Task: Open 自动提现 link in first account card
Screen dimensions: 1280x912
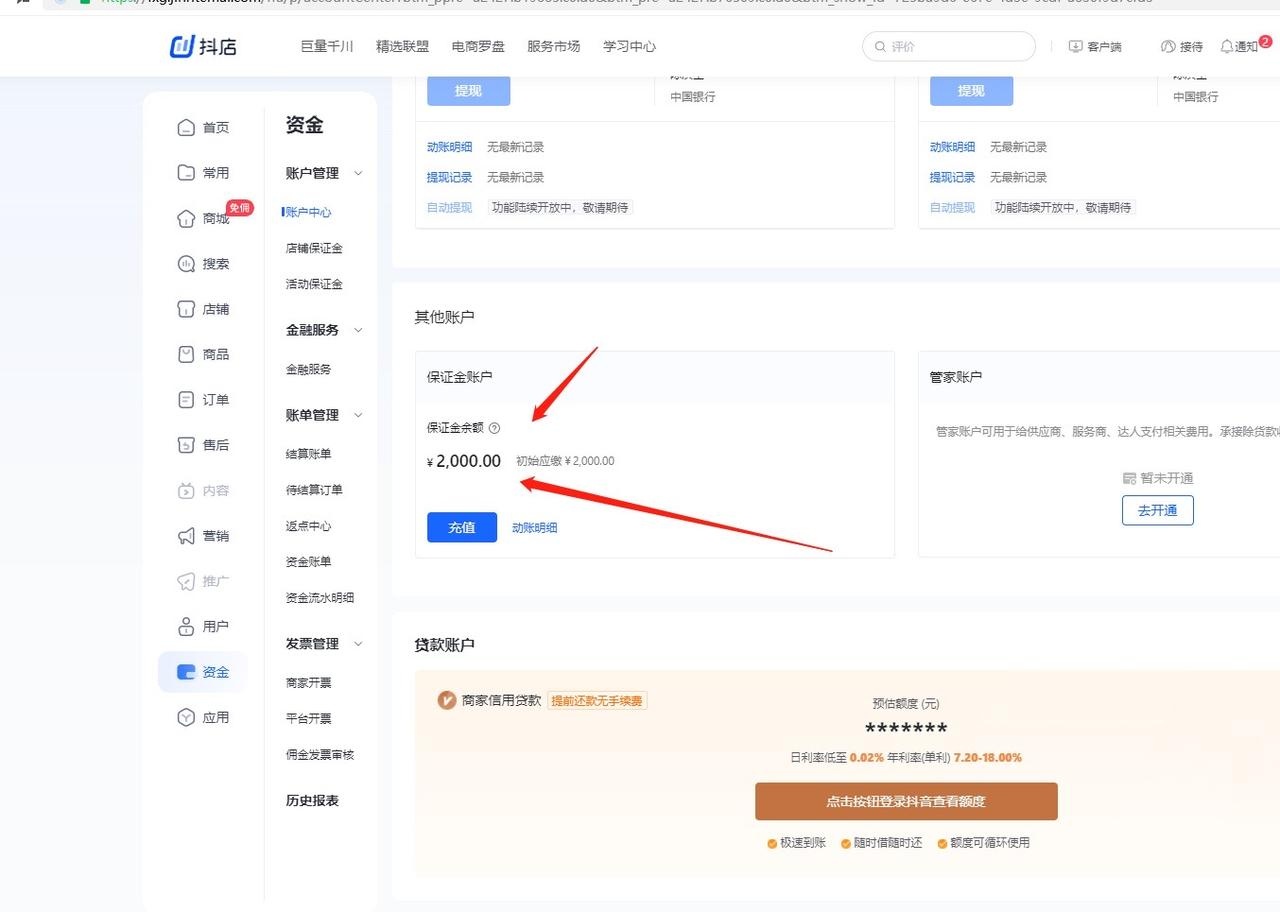Action: point(449,208)
